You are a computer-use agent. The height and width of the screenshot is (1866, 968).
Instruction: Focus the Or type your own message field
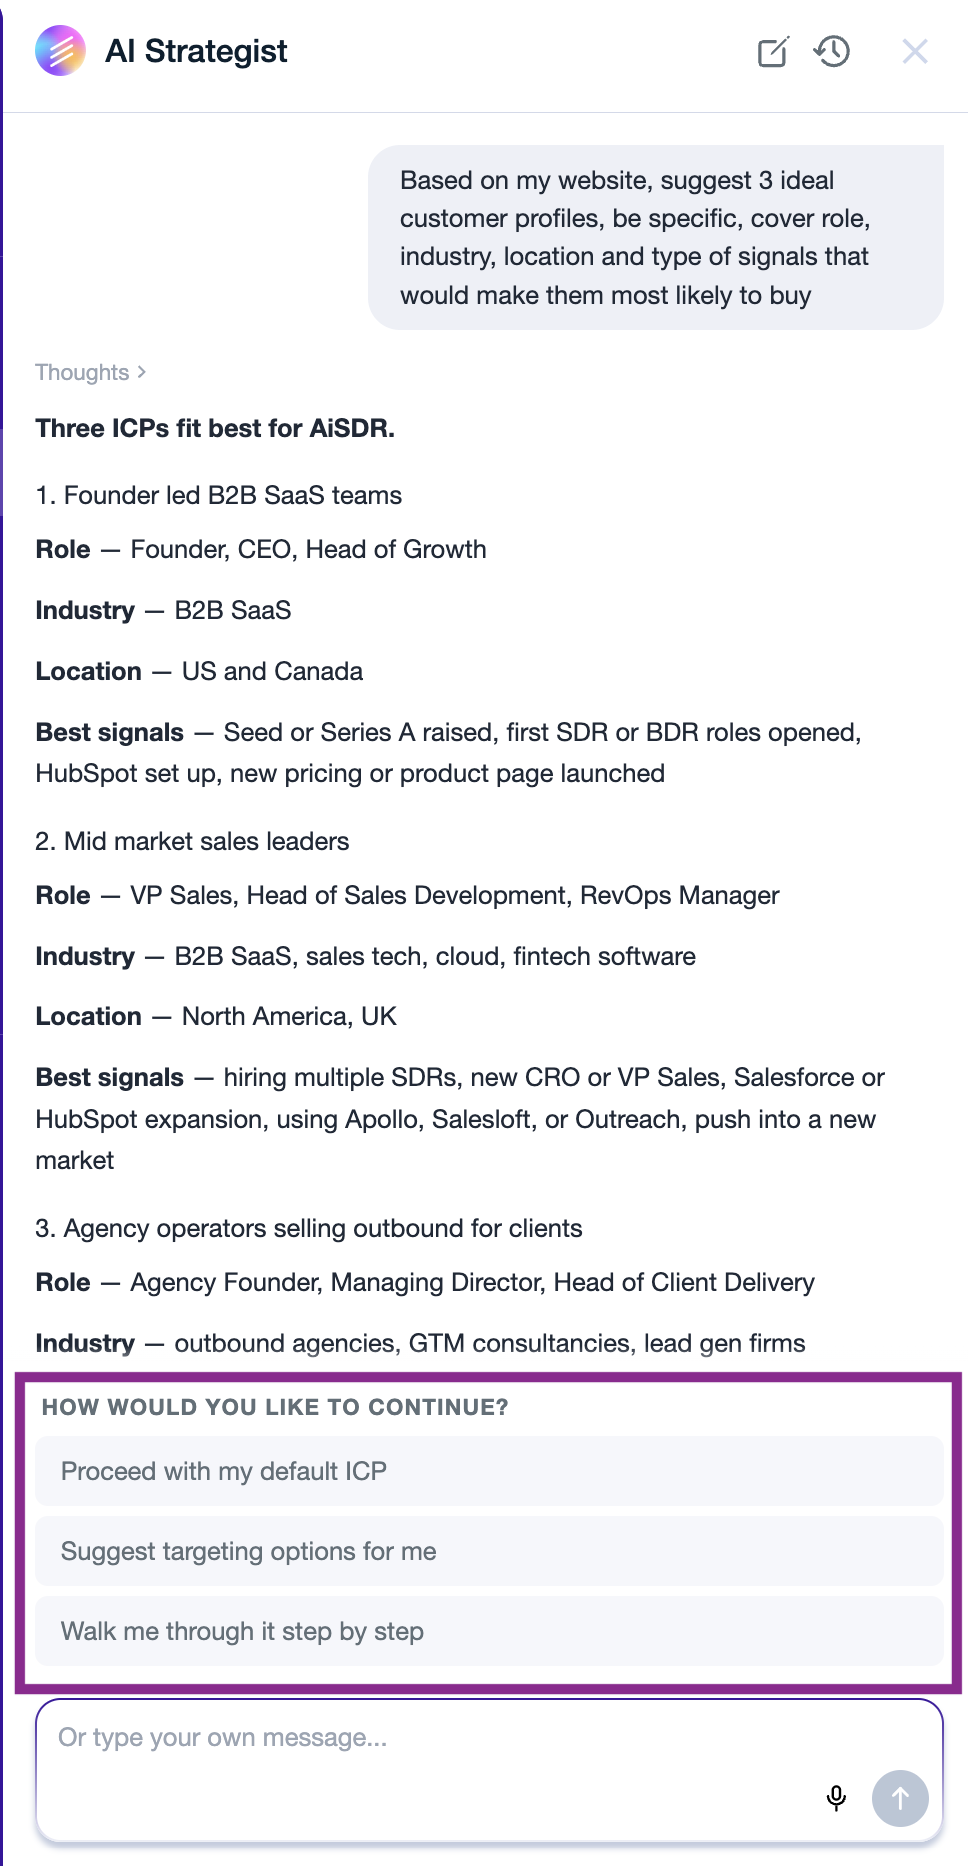[x=489, y=1770]
